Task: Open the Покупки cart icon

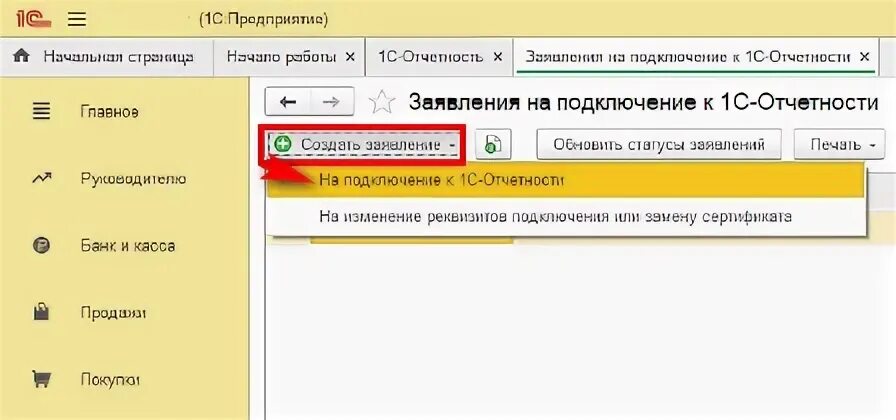Action: click(x=42, y=379)
